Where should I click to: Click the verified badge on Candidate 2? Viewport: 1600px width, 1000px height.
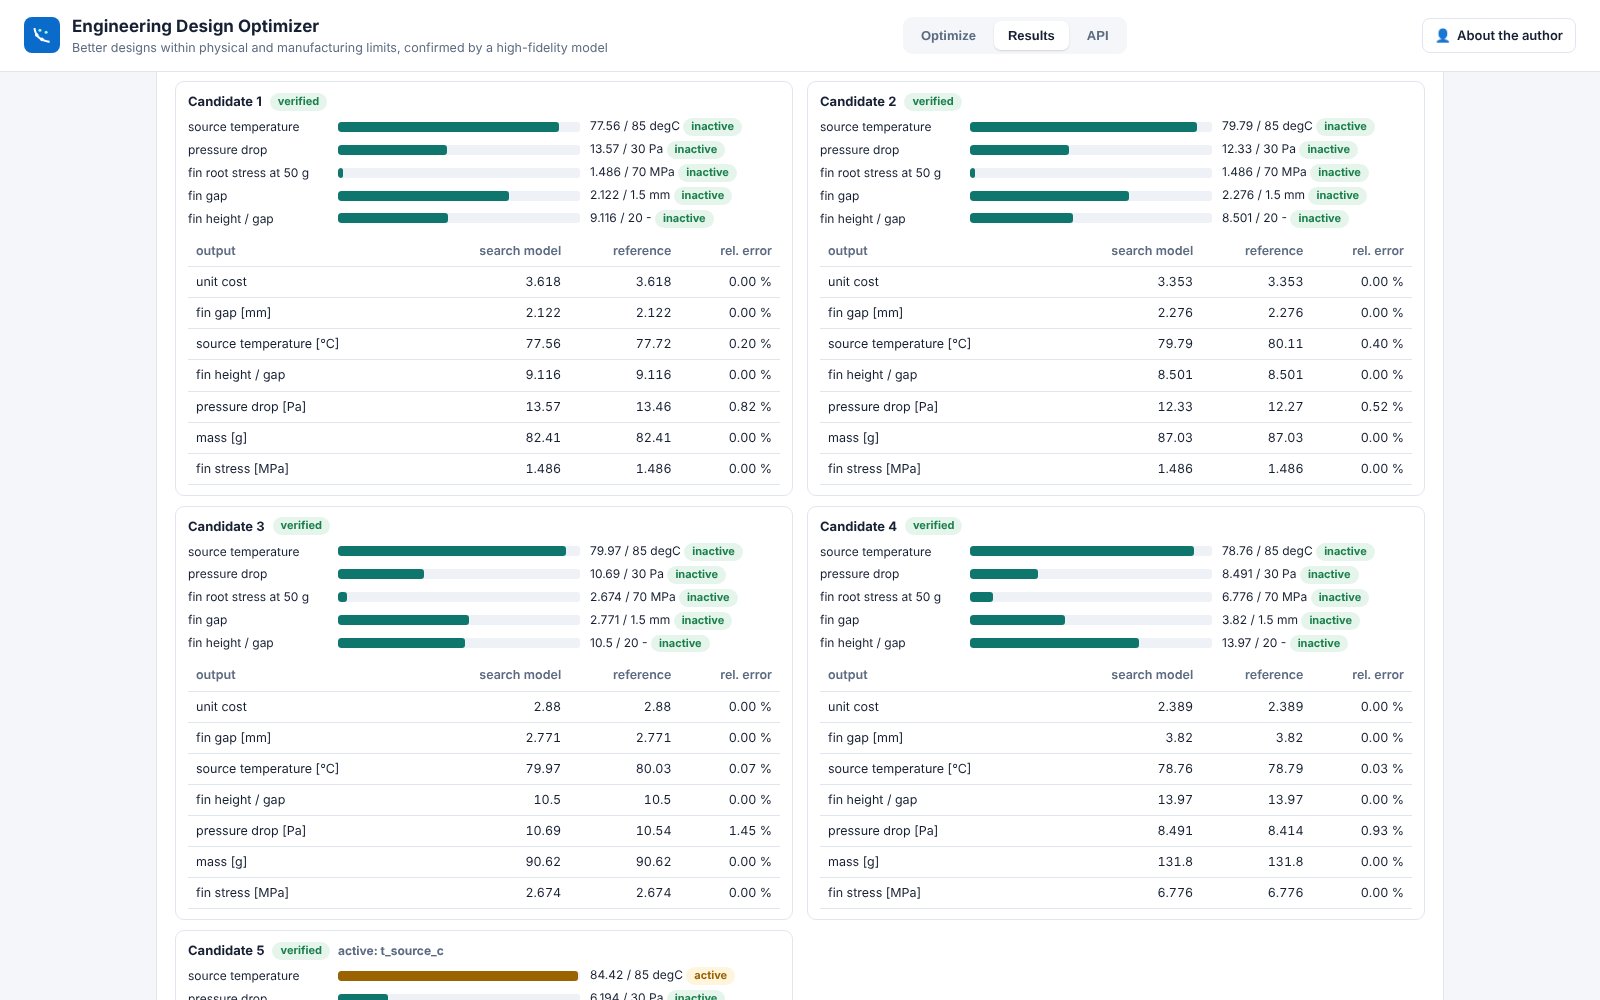click(x=933, y=101)
